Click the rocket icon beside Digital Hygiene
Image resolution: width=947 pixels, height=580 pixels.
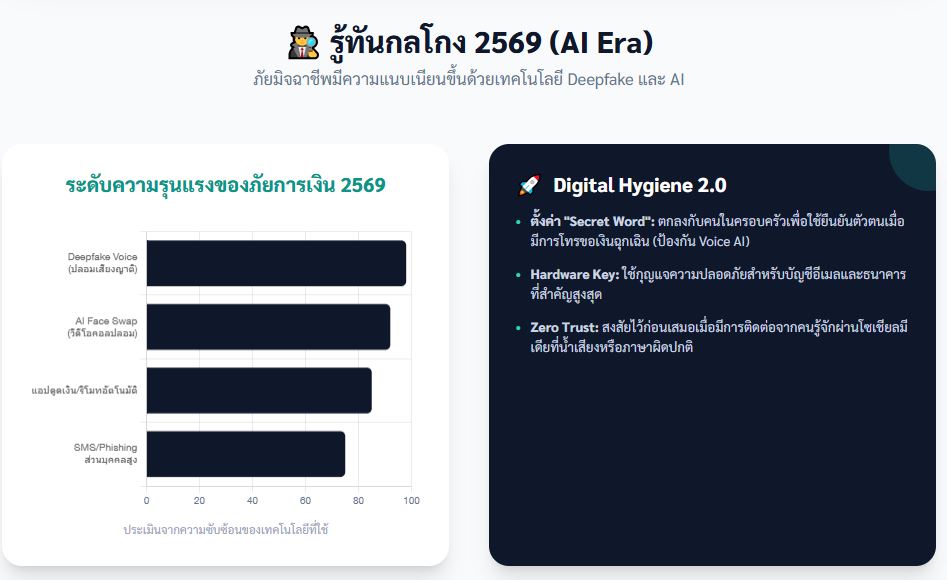point(529,185)
